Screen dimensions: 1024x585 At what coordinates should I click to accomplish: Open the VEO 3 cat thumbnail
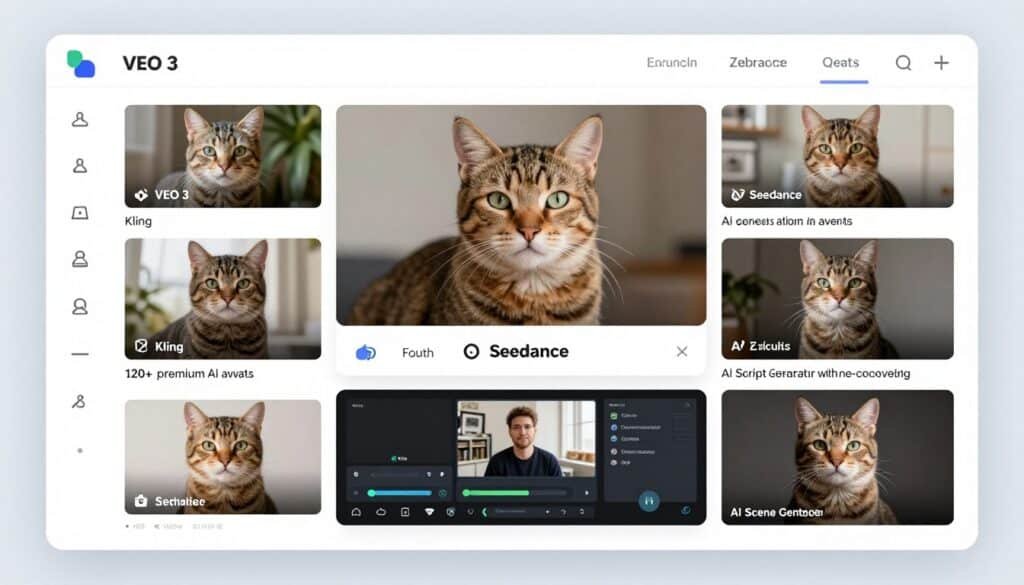[x=223, y=156]
